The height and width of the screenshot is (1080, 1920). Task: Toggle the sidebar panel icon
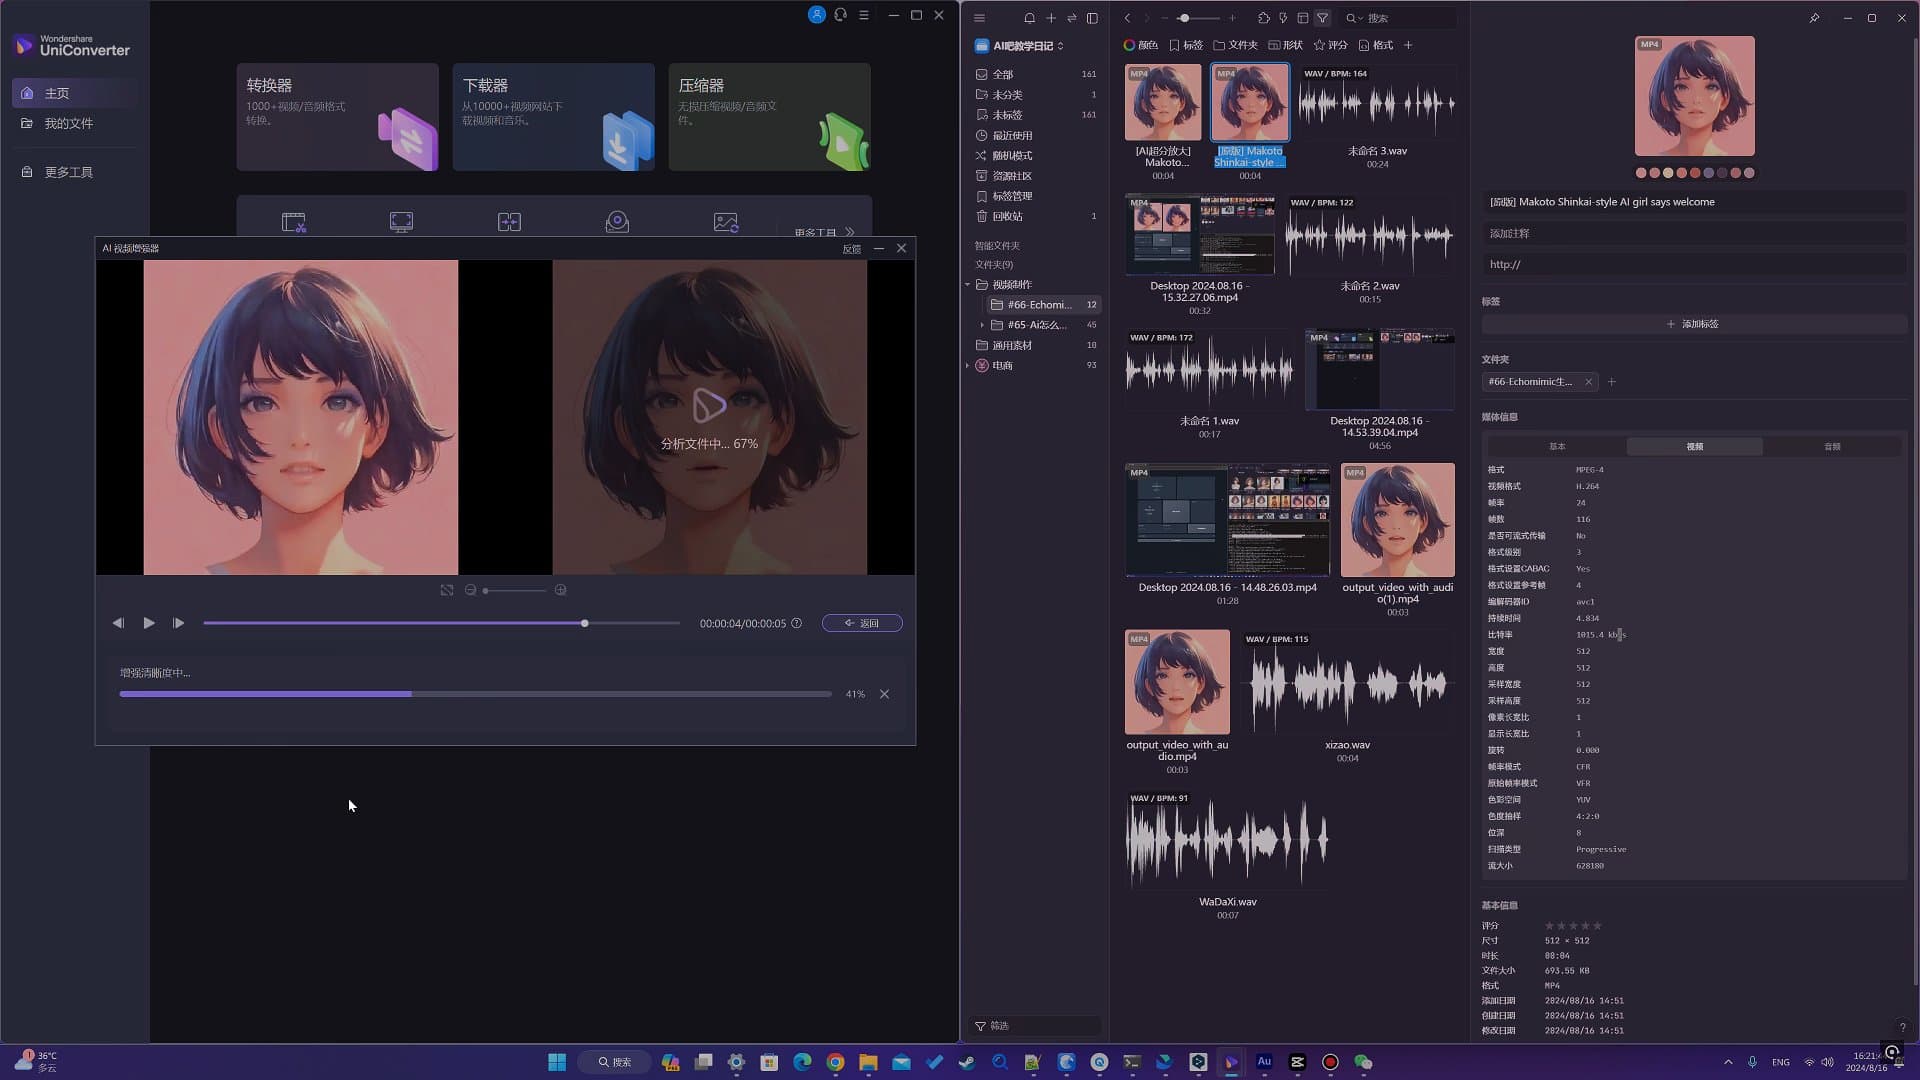pos(1092,18)
